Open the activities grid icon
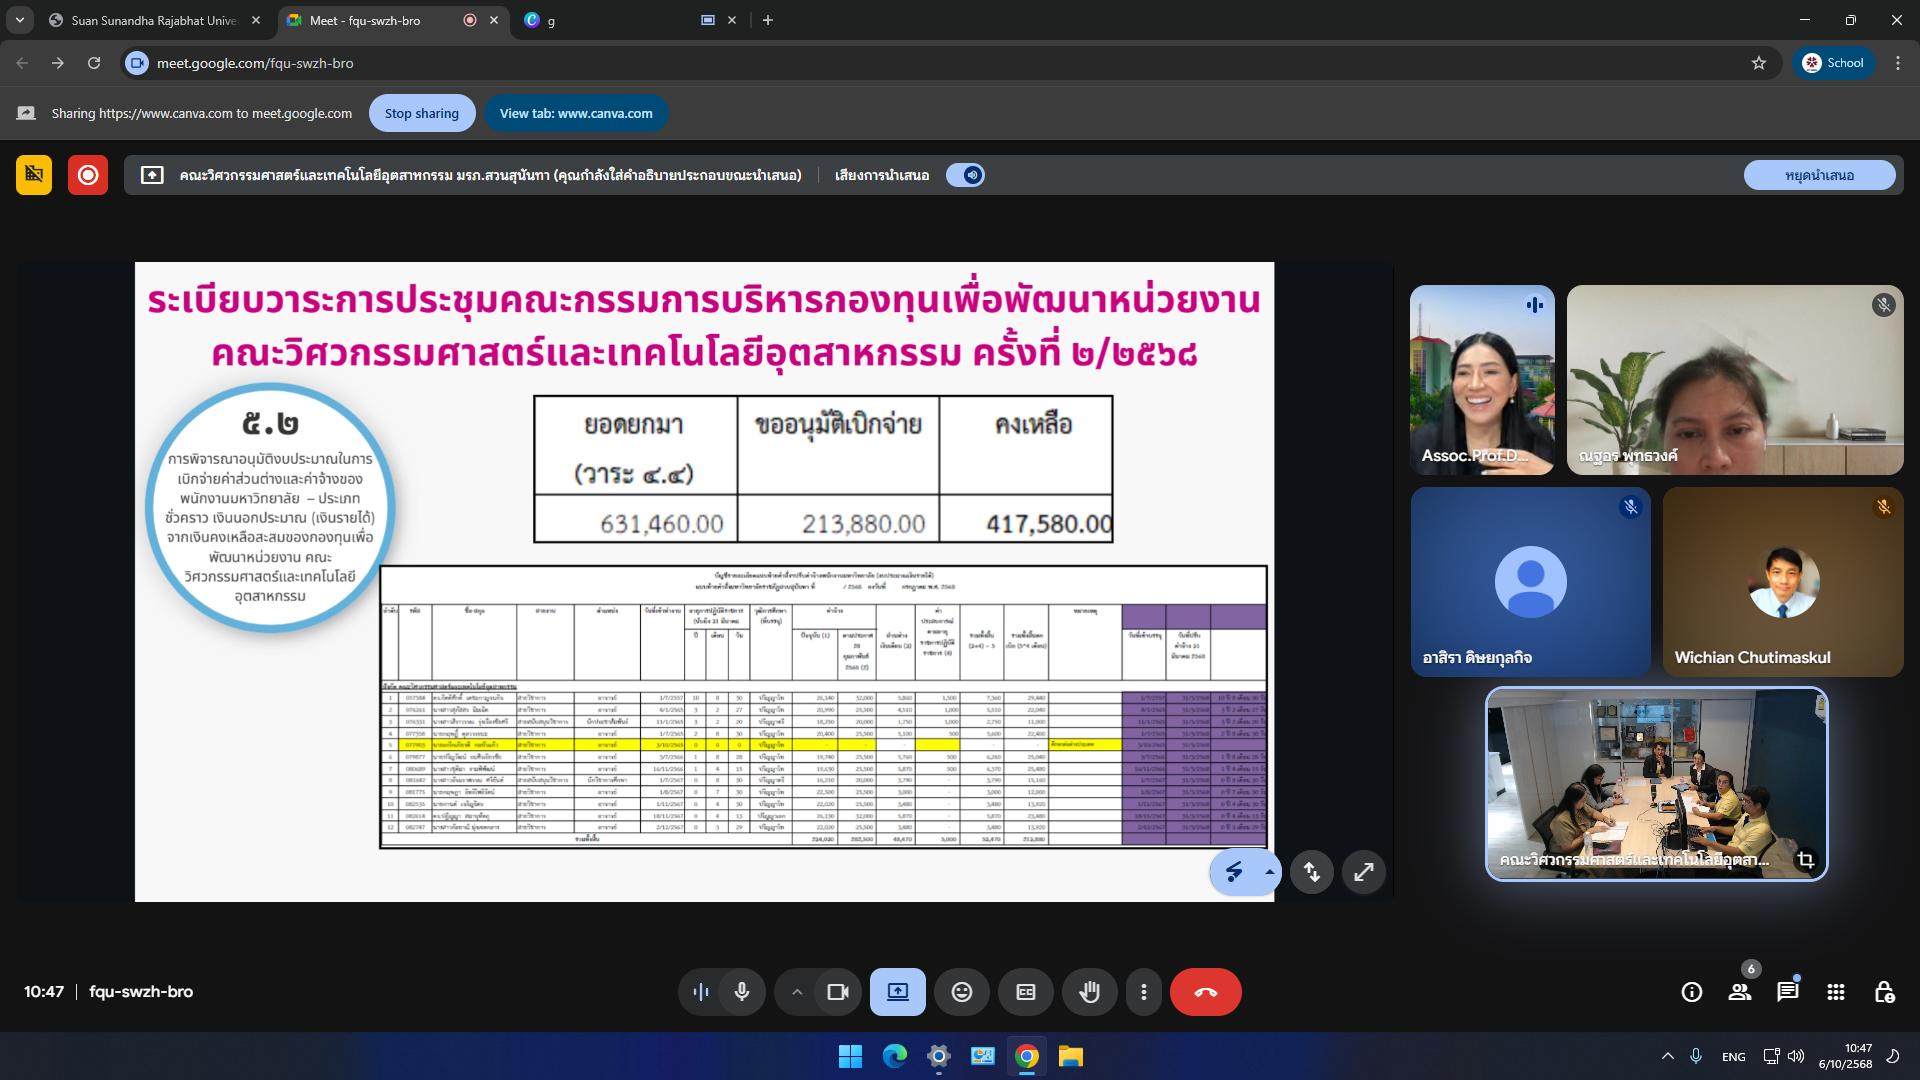This screenshot has height=1080, width=1920. click(1835, 992)
